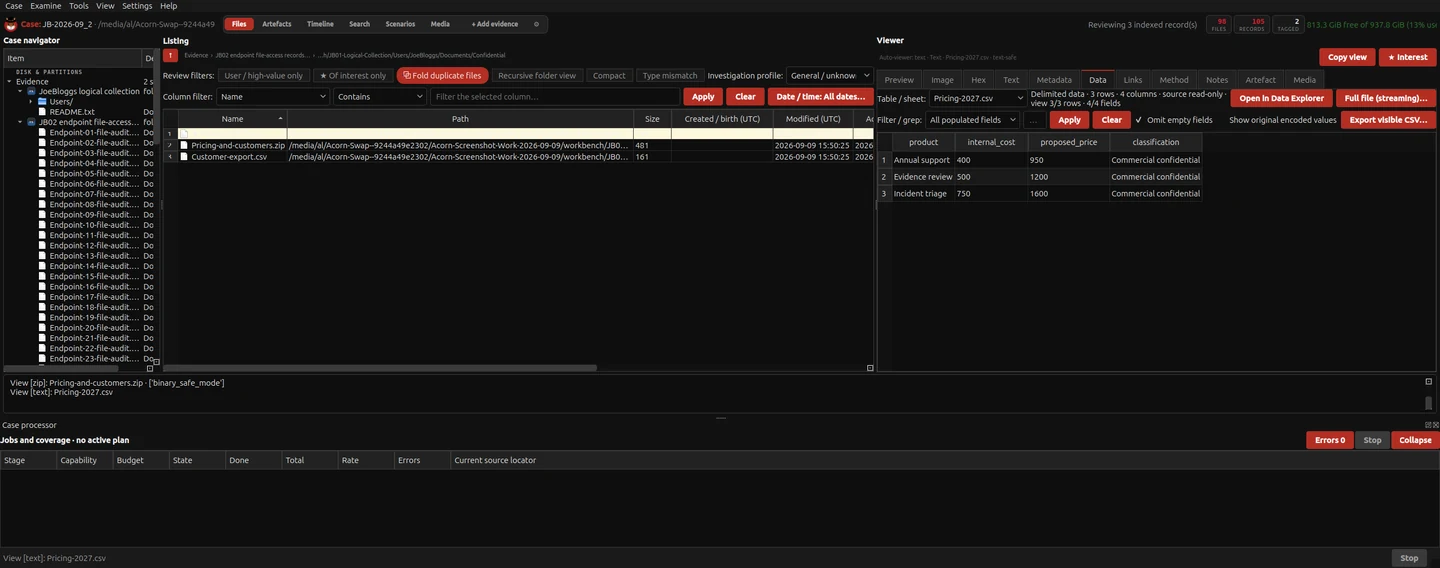This screenshot has height=568, width=1440.
Task: Click the README.txt file icon
Action: (x=42, y=112)
